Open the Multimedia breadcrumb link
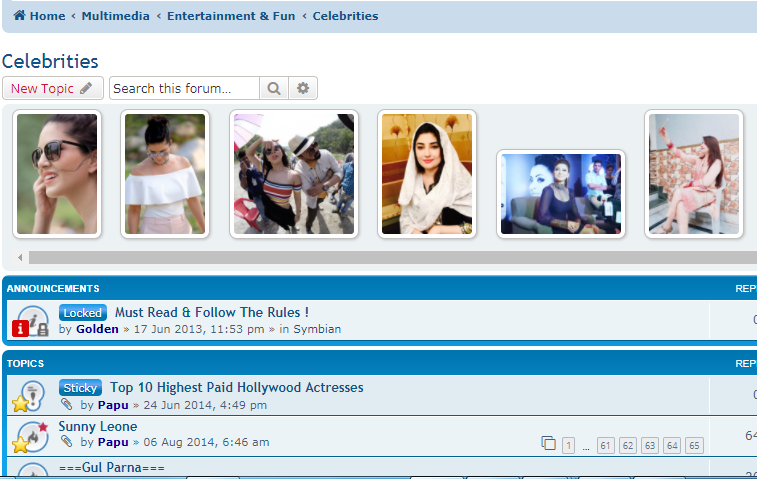The height and width of the screenshot is (479, 757). point(115,16)
